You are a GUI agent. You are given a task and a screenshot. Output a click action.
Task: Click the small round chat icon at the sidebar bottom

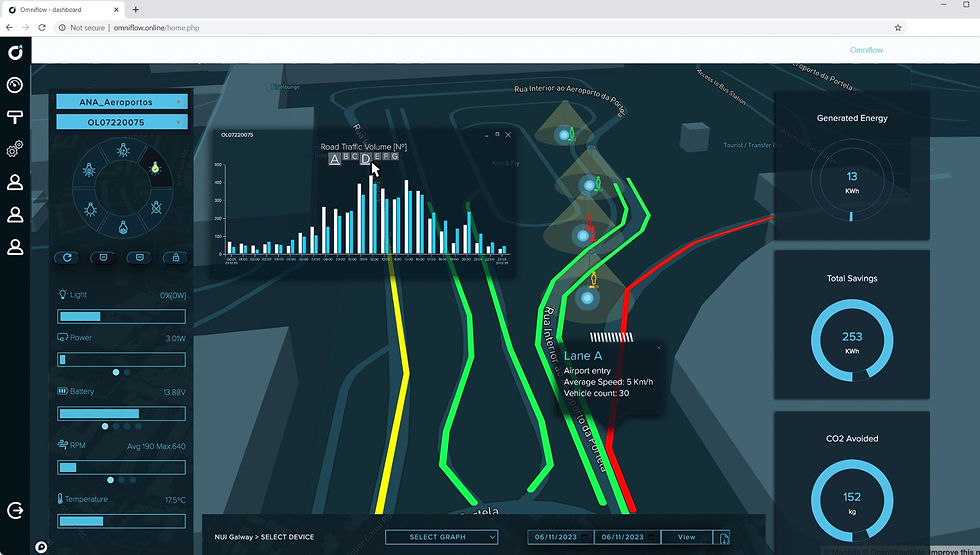(x=41, y=548)
